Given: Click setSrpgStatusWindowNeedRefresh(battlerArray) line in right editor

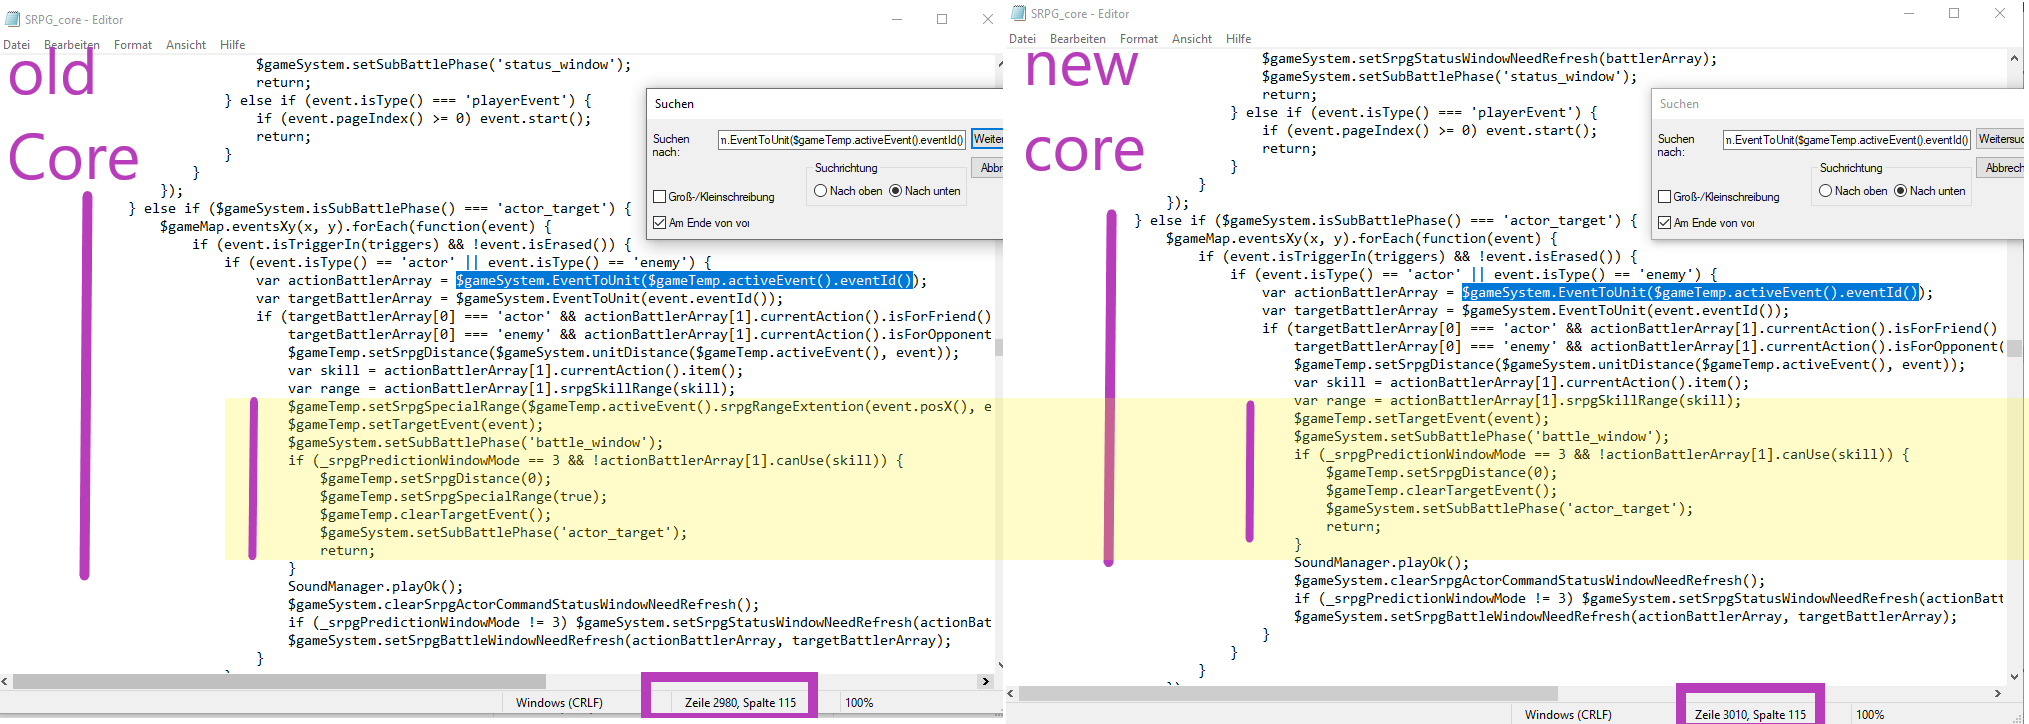Looking at the screenshot, I should tap(1489, 59).
